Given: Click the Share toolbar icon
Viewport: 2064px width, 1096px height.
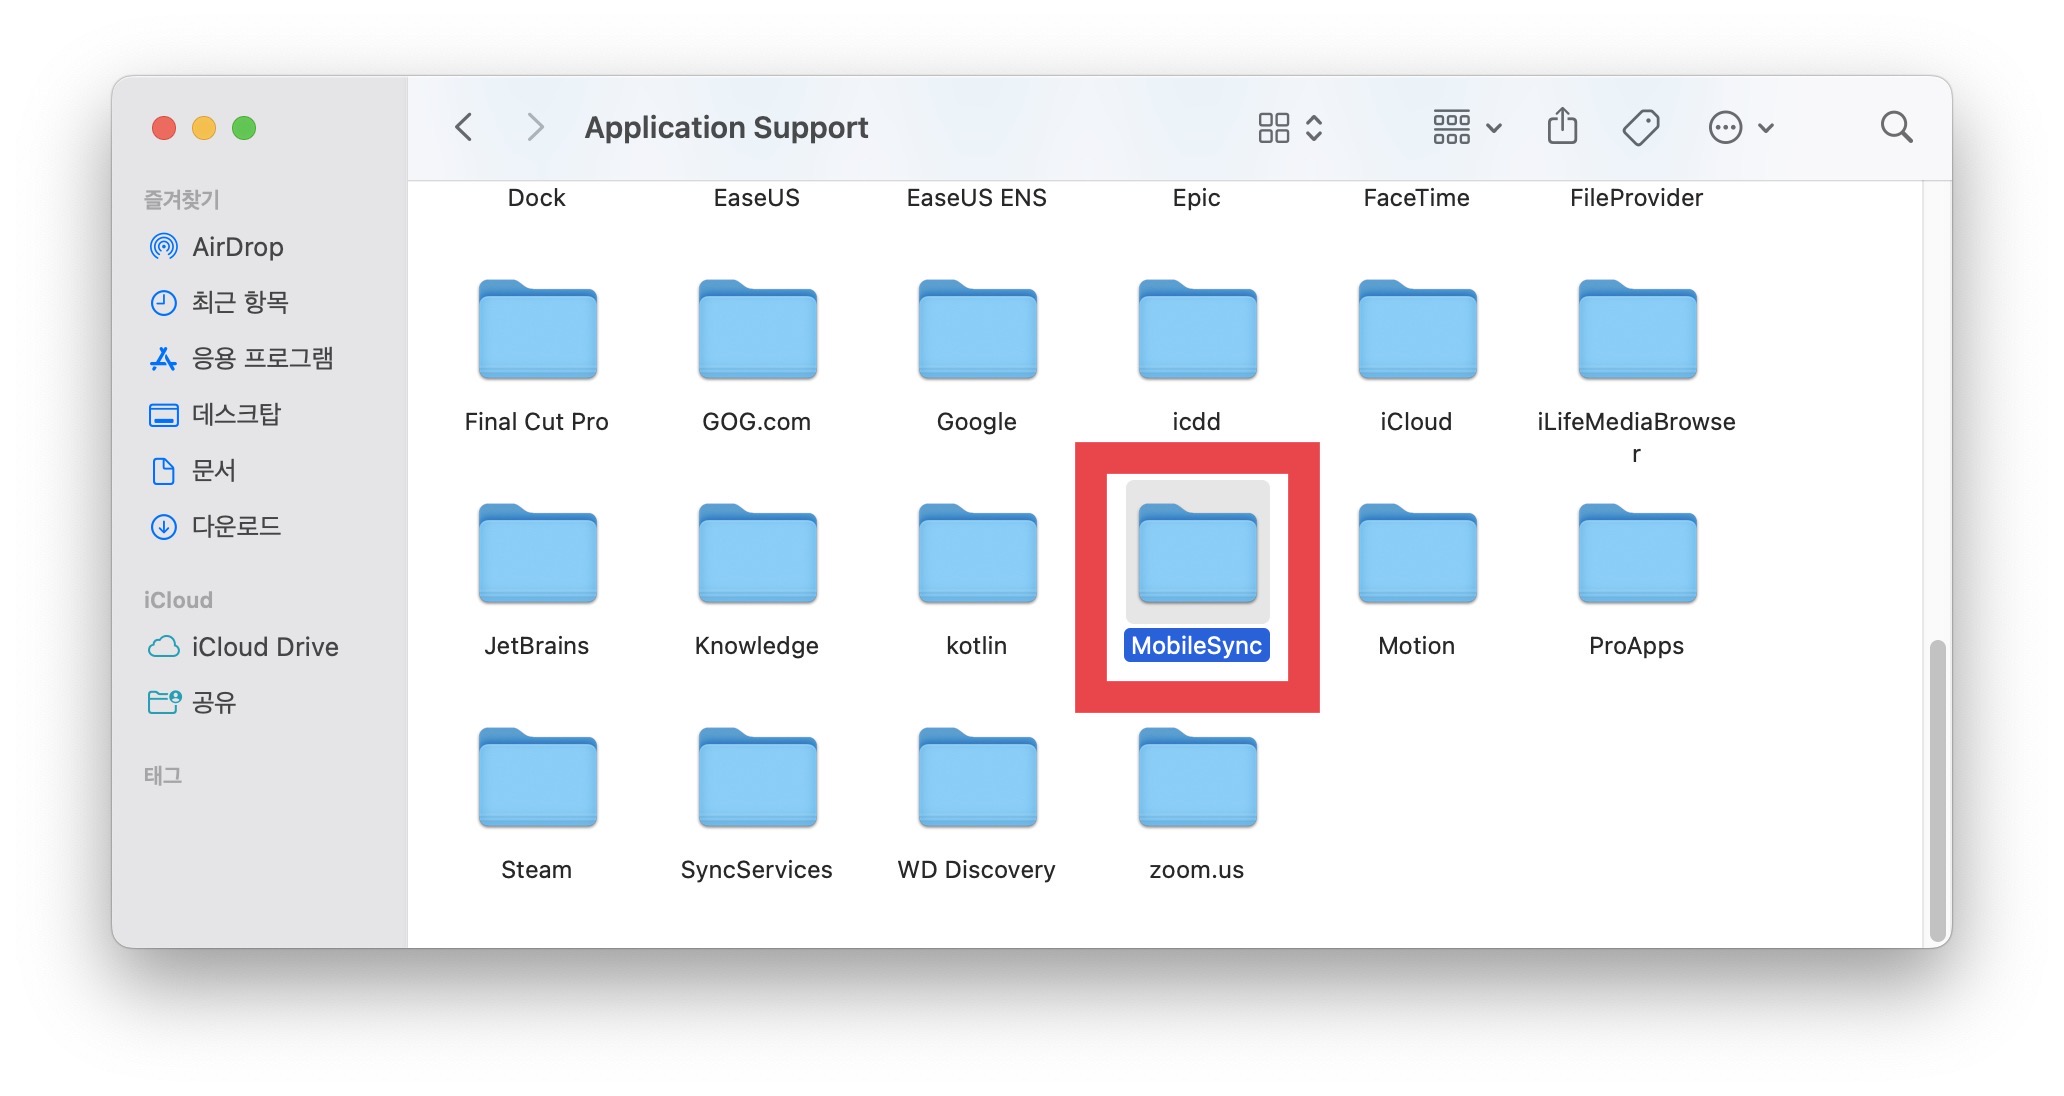Looking at the screenshot, I should 1562,127.
